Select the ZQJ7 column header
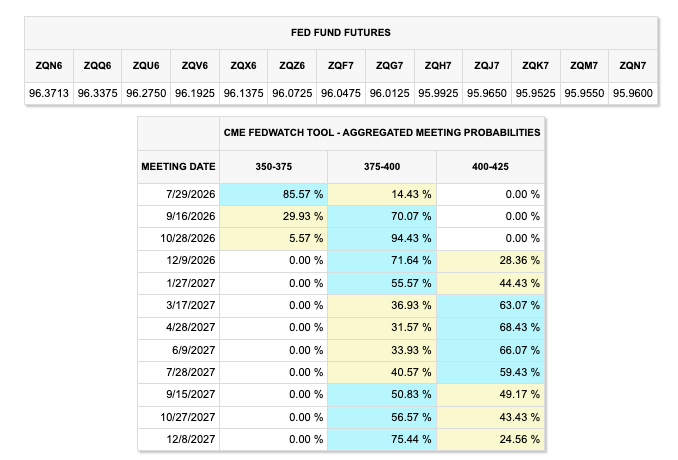 pyautogui.click(x=487, y=66)
